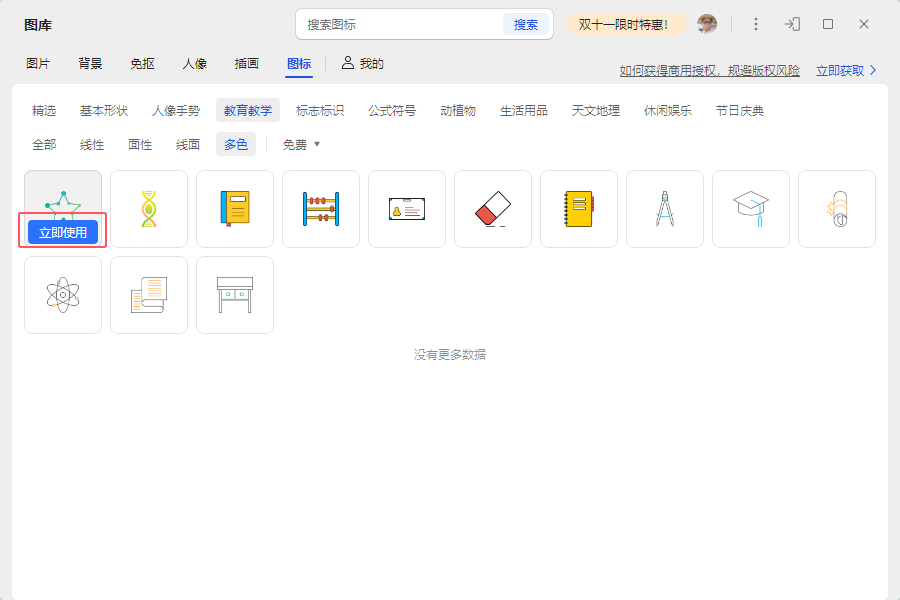Viewport: 900px width, 600px height.
Task: Select the atom icon
Action: click(63, 295)
